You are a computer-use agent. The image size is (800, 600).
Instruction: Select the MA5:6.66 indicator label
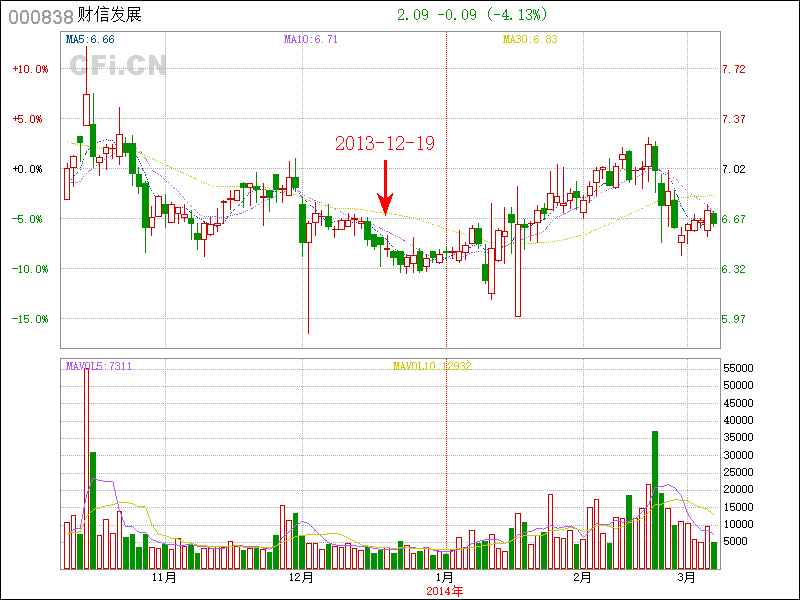pyautogui.click(x=90, y=39)
